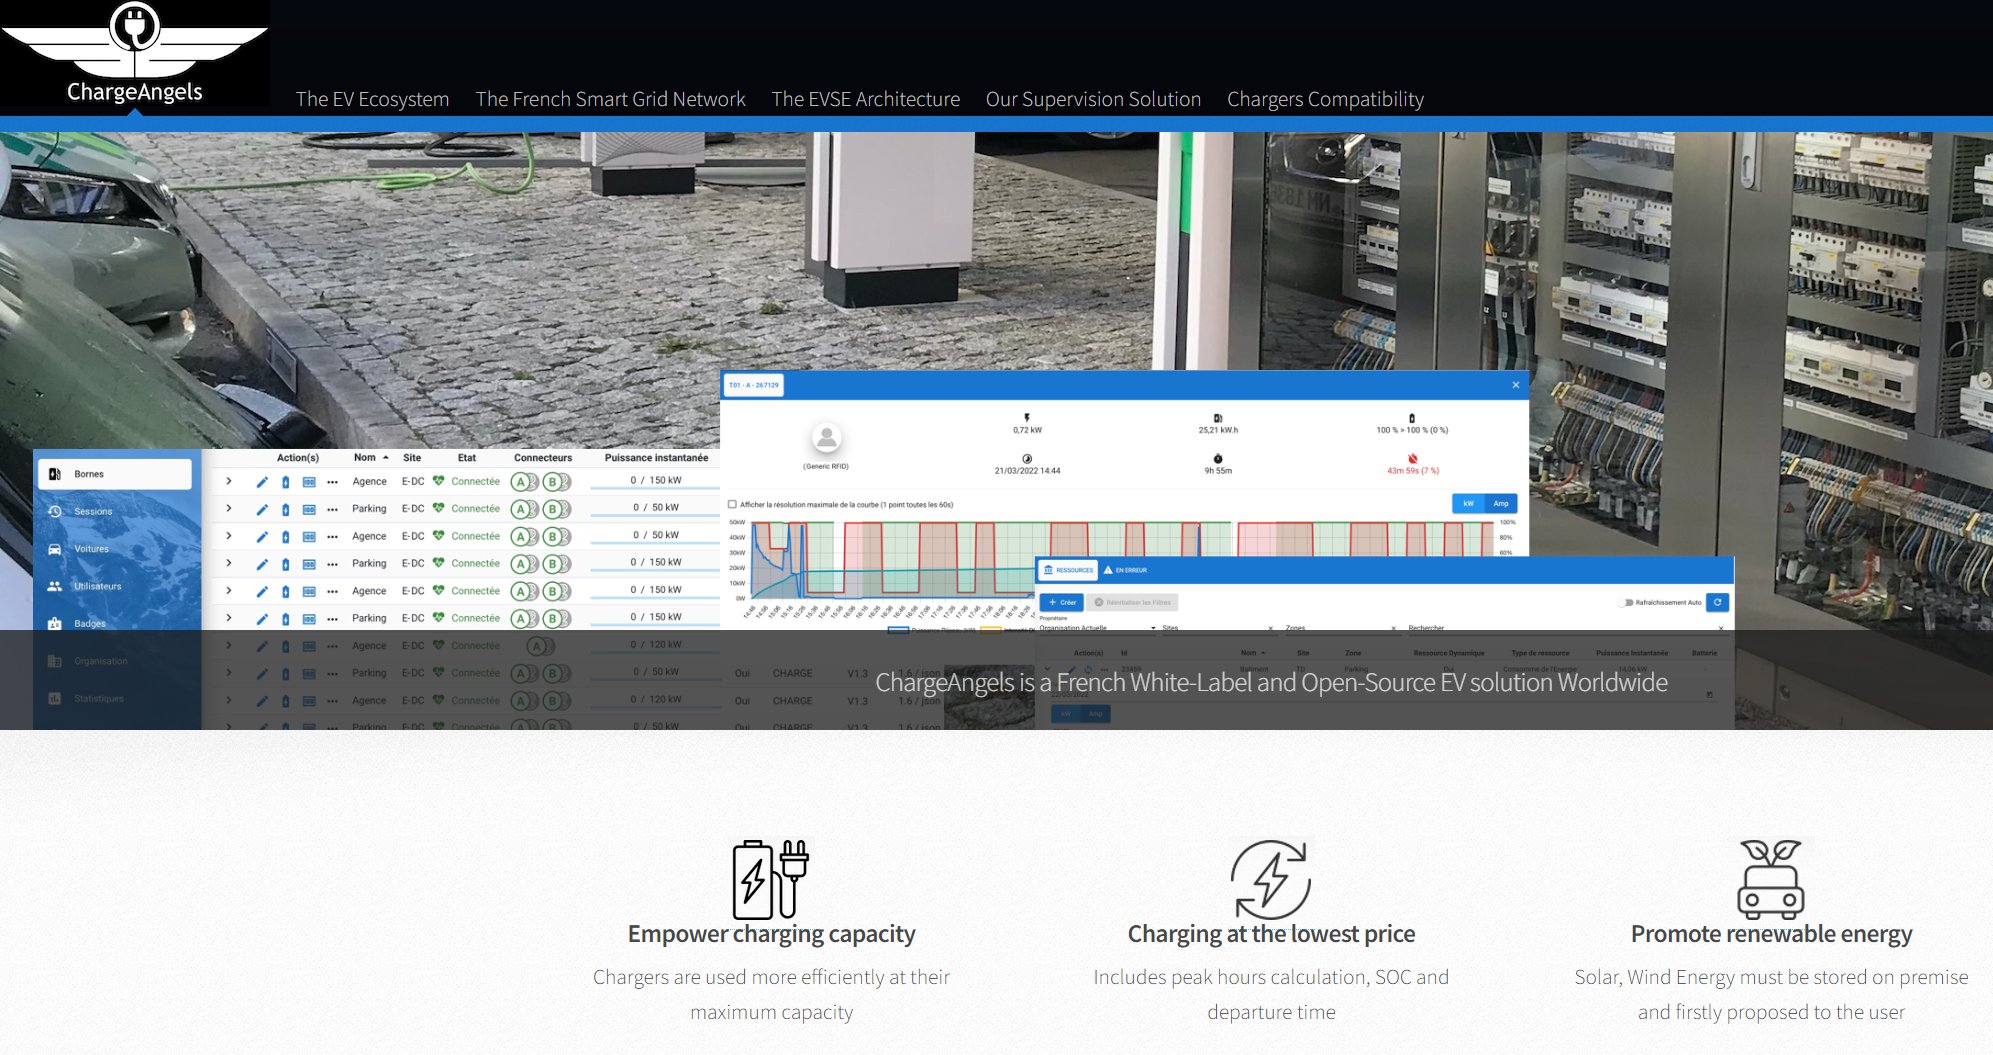Click the Créer button
Viewport: 1993px width, 1055px height.
click(x=1062, y=603)
